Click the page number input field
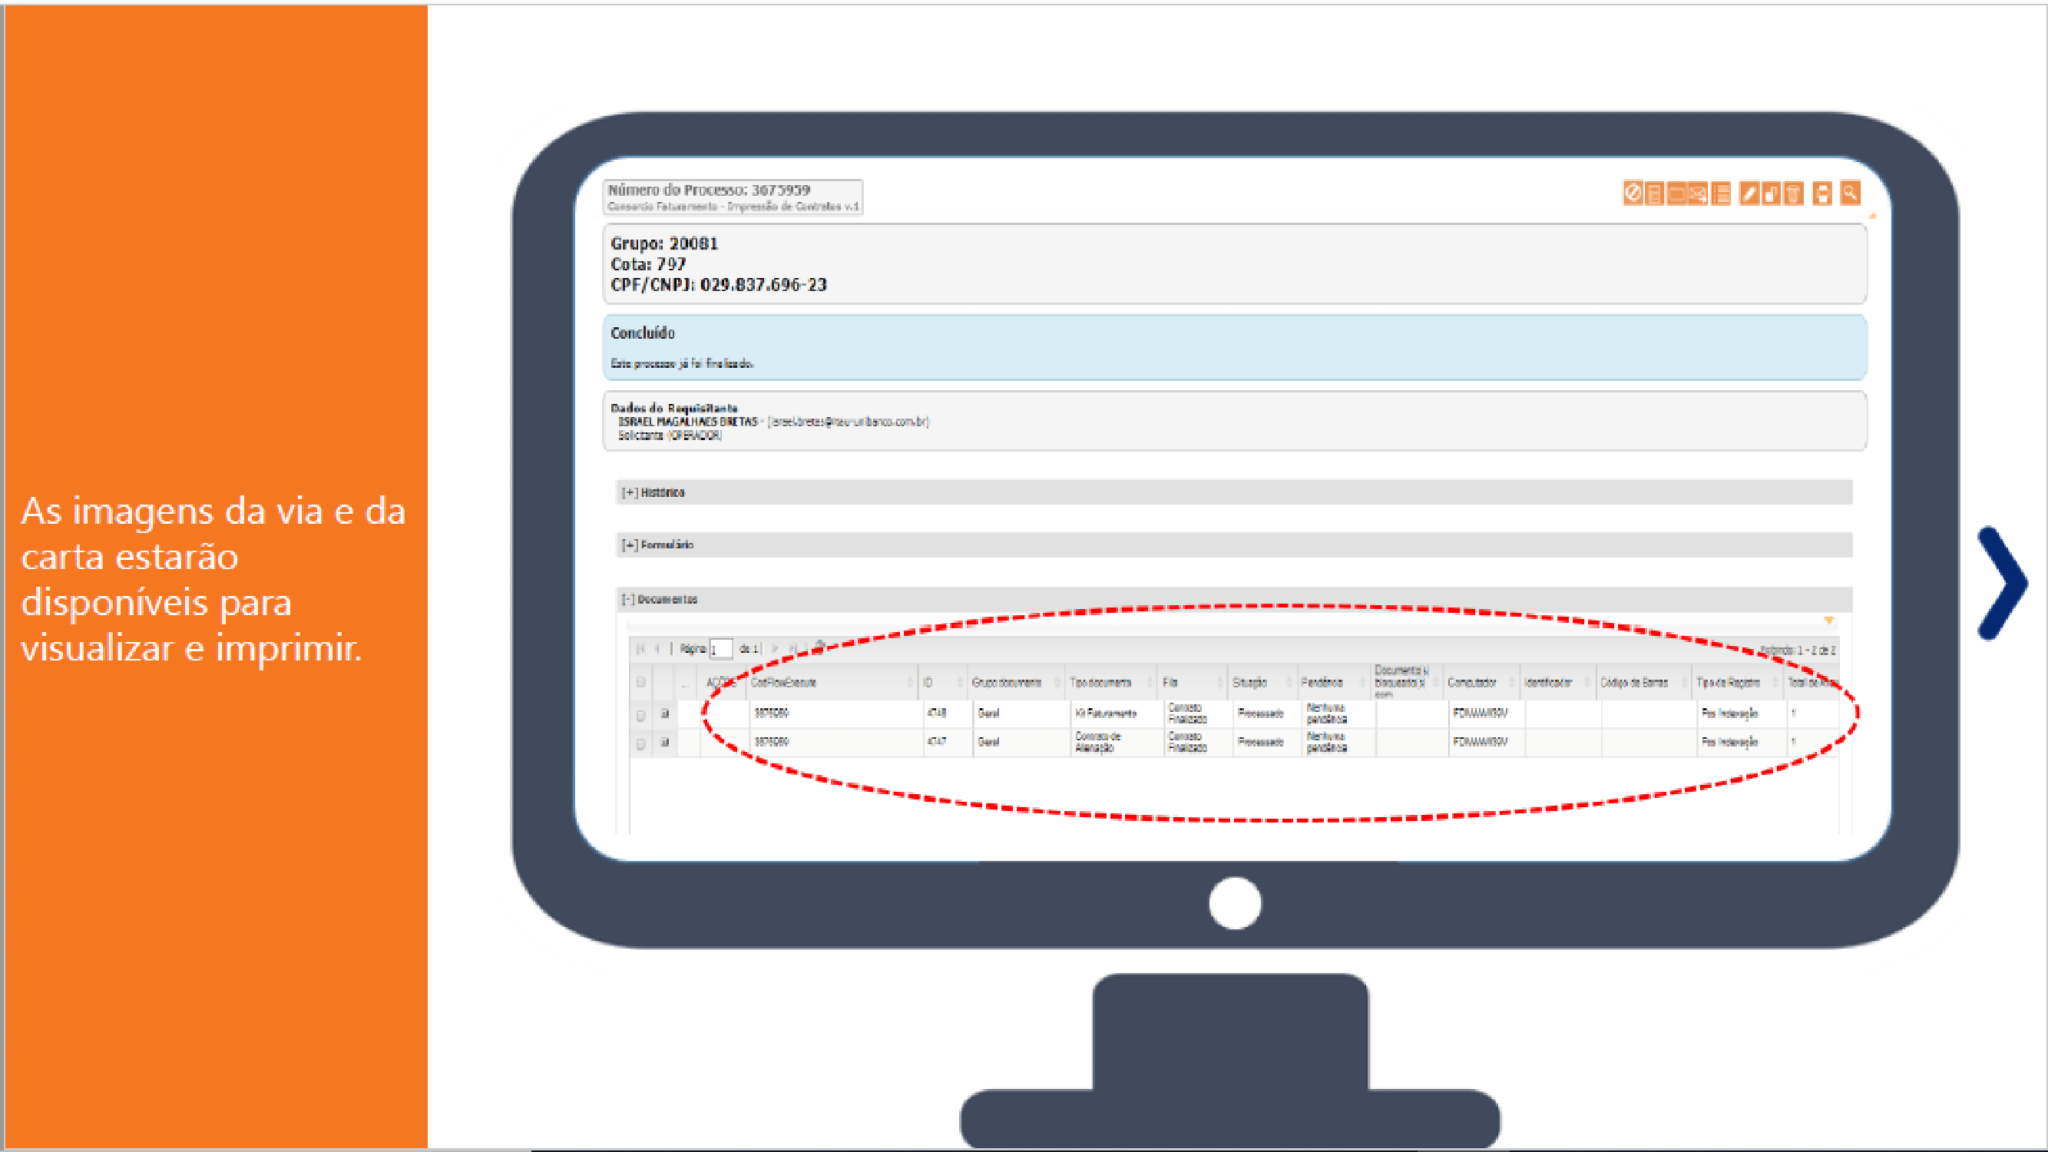 [x=721, y=649]
